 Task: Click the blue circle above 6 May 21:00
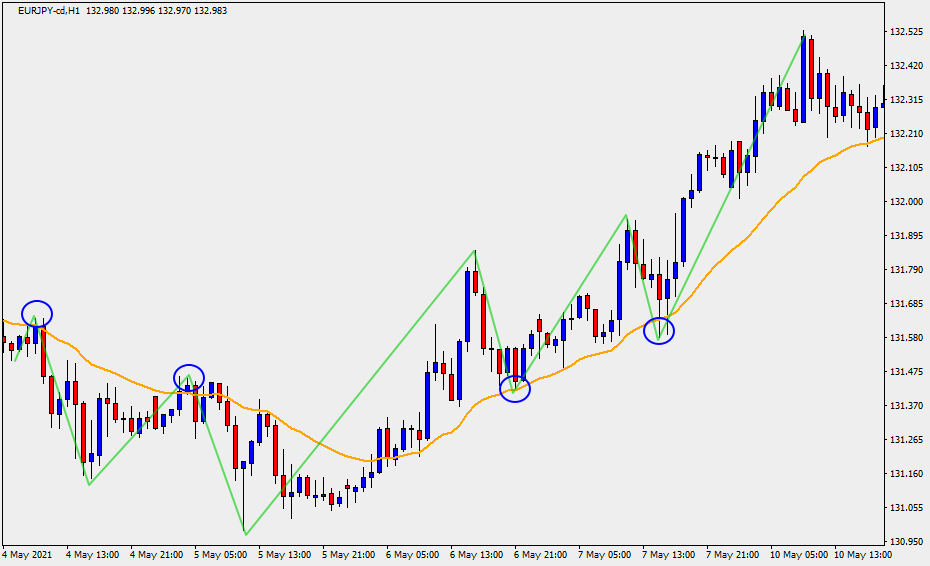(515, 389)
